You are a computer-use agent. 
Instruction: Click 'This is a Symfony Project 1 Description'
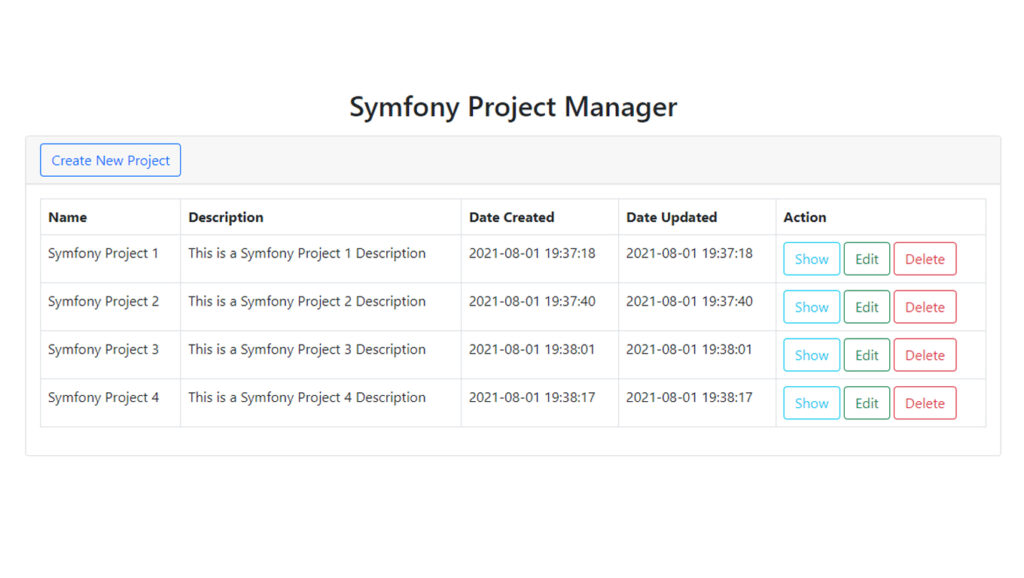[307, 253]
